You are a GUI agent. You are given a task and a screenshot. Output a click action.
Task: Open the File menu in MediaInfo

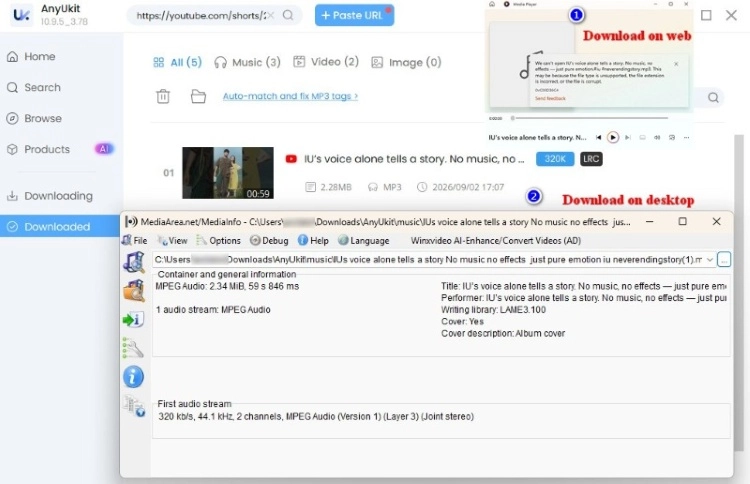coord(135,241)
